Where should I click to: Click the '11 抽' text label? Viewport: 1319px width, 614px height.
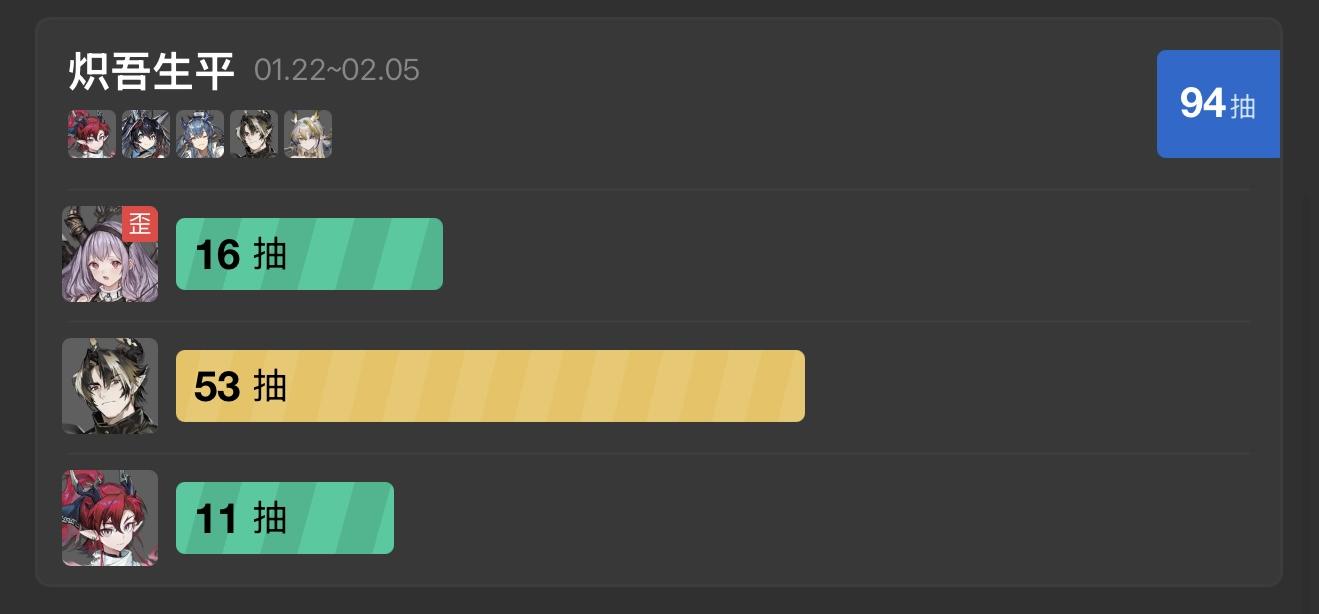click(241, 519)
